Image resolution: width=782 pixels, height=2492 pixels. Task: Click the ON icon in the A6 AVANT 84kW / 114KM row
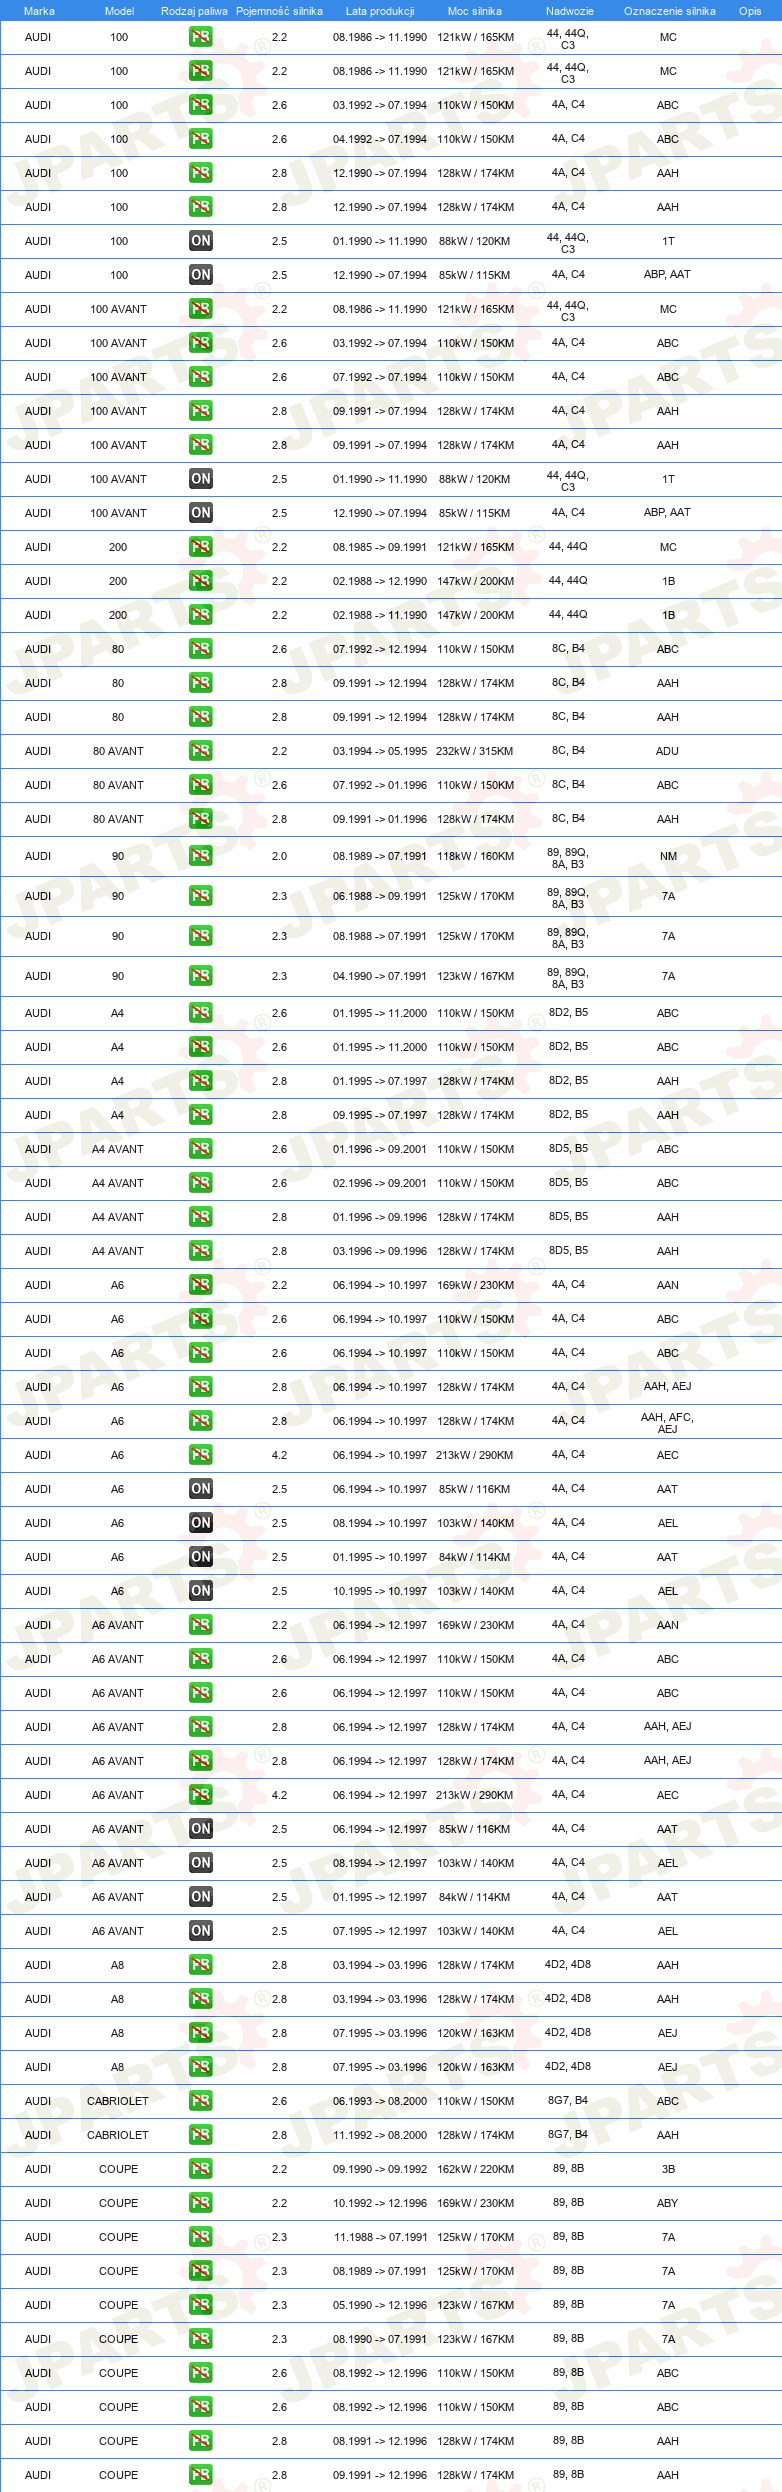(x=201, y=1897)
